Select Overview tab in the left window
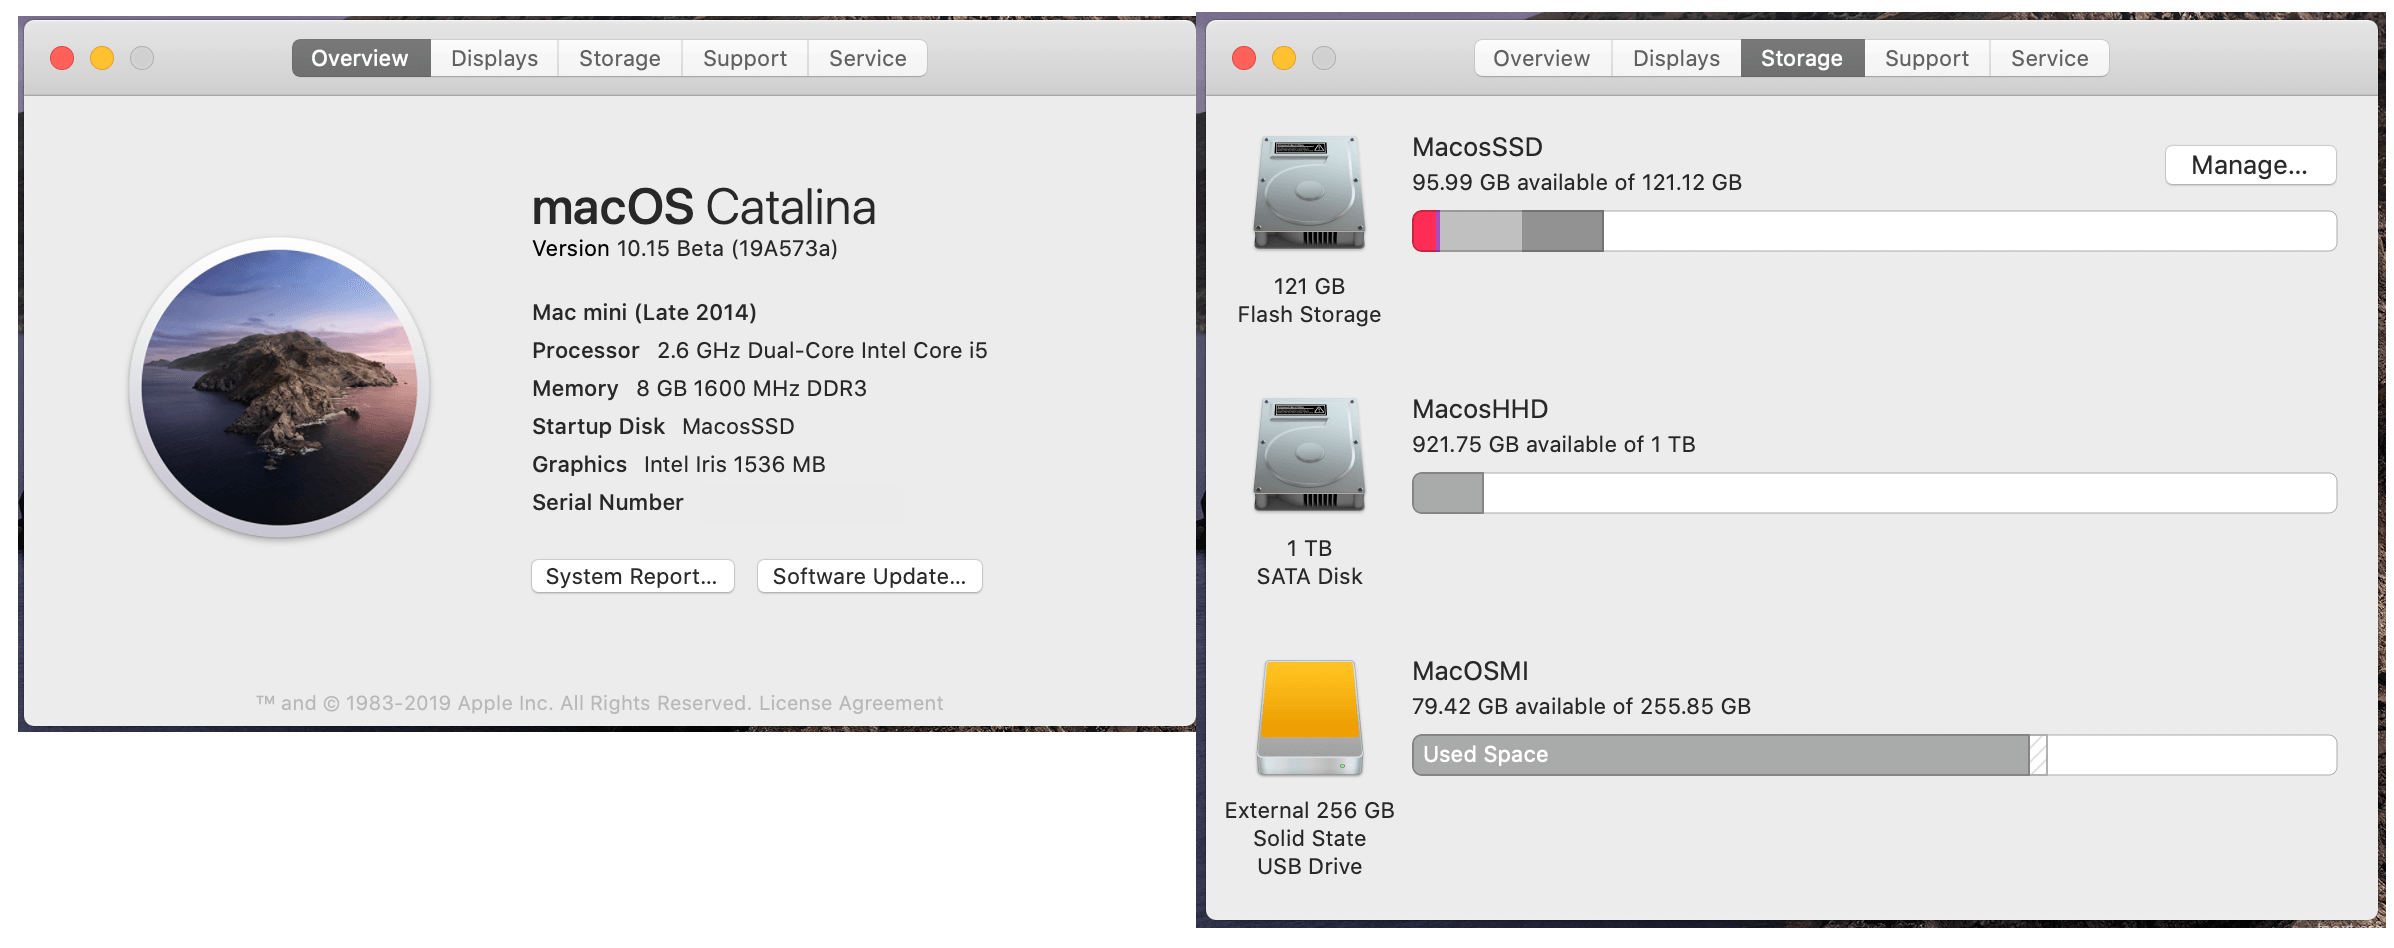Image resolution: width=2394 pixels, height=948 pixels. click(360, 58)
